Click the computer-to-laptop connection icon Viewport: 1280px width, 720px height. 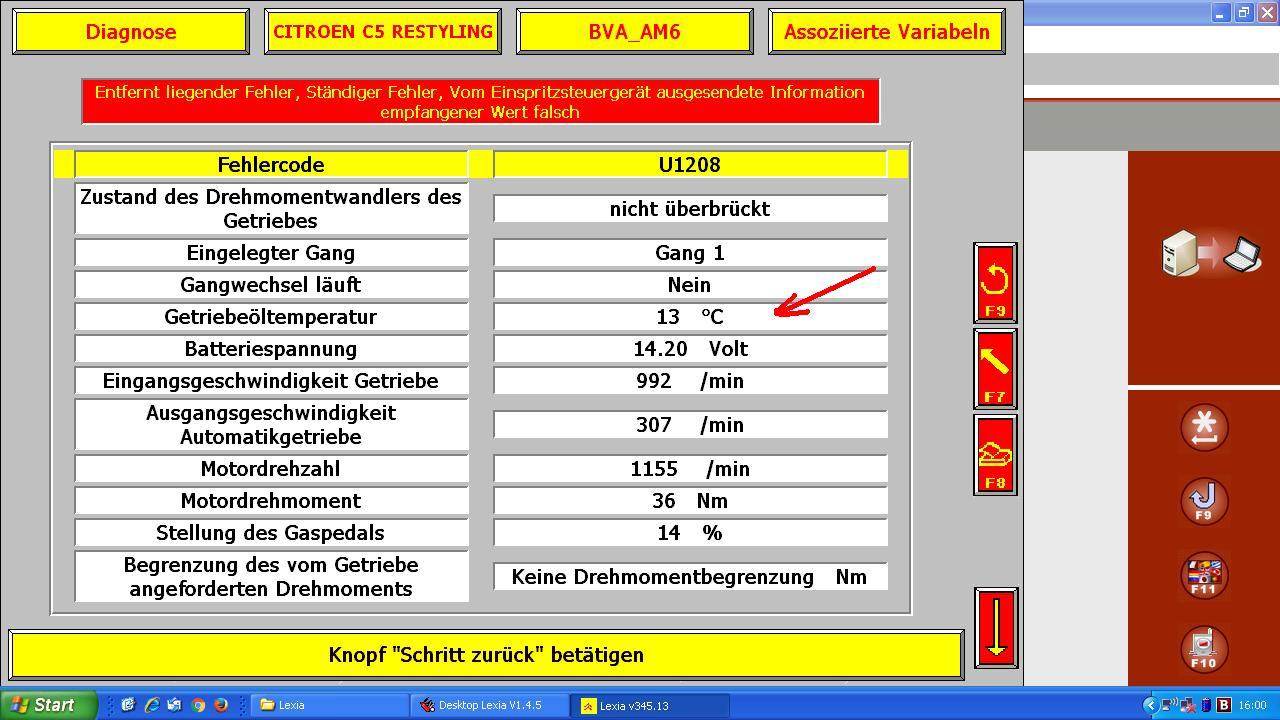pyautogui.click(x=1211, y=253)
